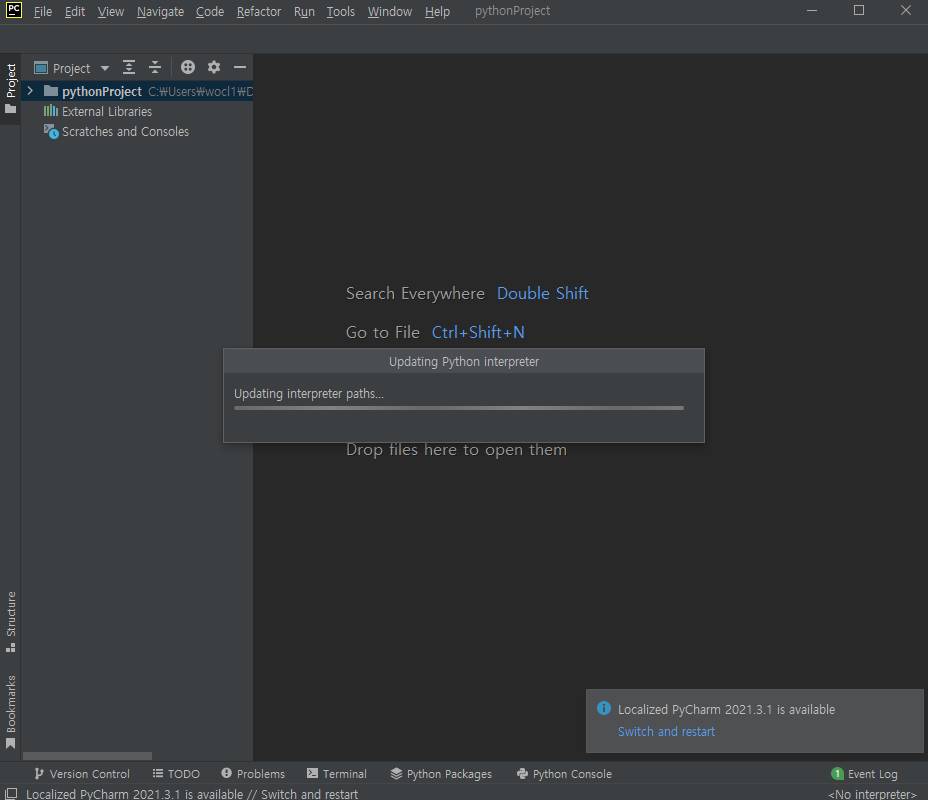This screenshot has width=928, height=800.
Task: Click the Updating interpreter paths progress bar
Action: [x=459, y=408]
